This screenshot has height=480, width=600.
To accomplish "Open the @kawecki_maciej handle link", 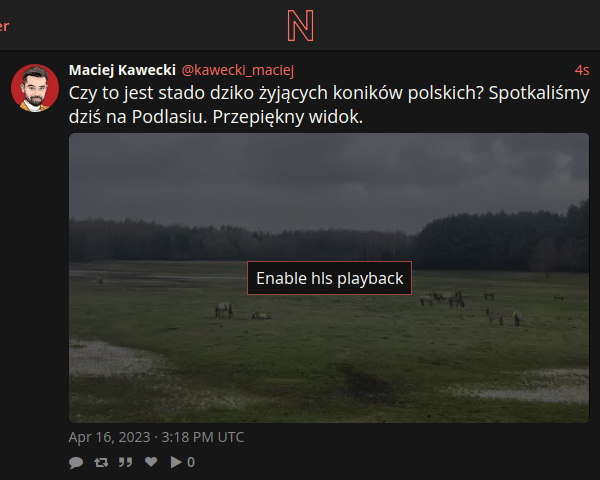I will [x=238, y=70].
